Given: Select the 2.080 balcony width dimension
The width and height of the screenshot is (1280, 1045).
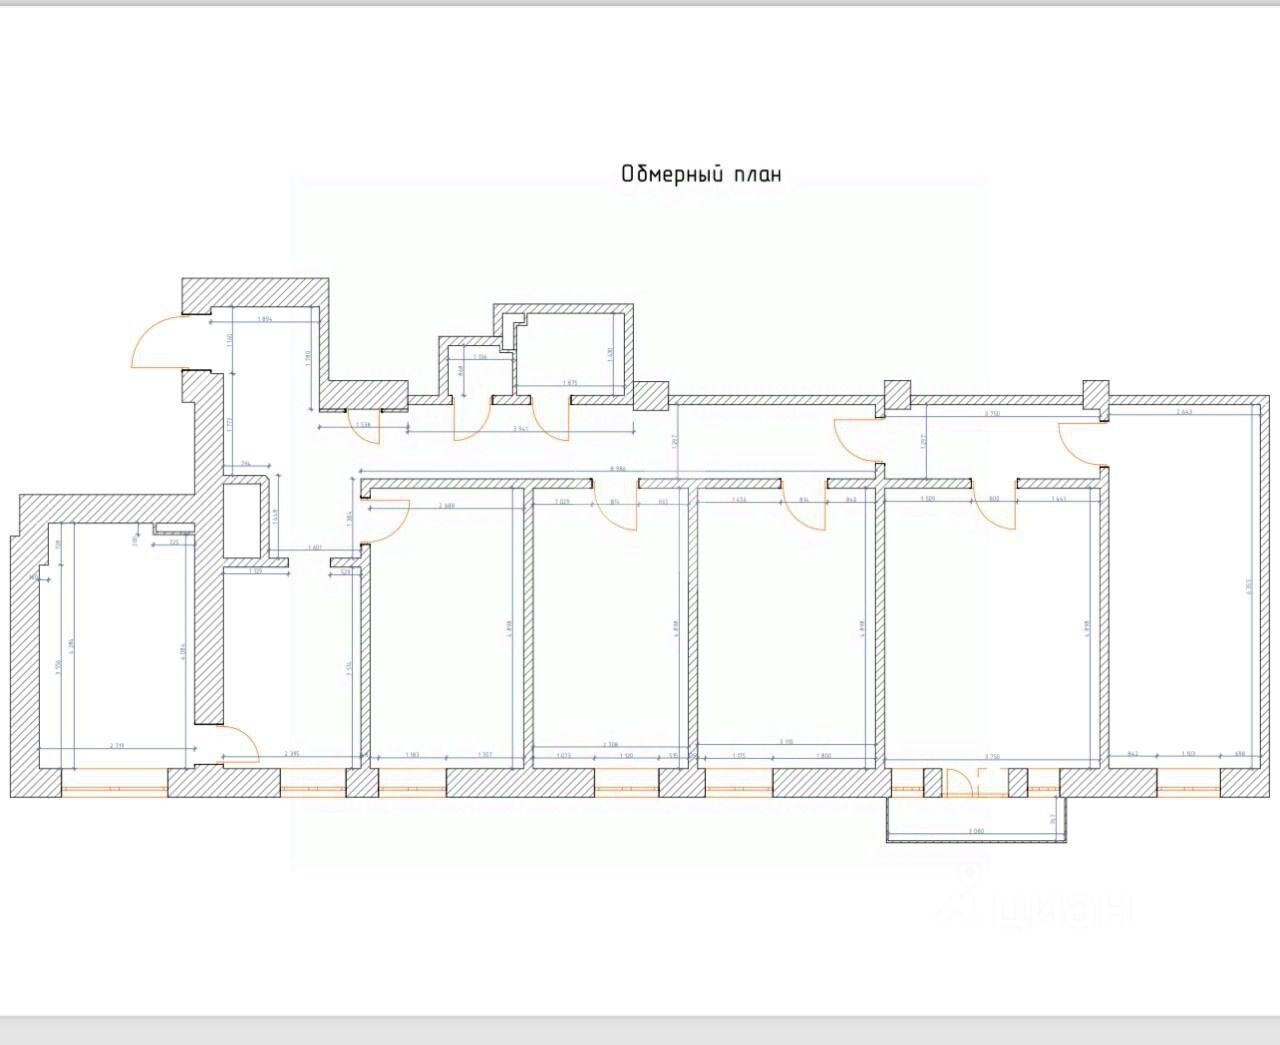Looking at the screenshot, I should point(978,831).
